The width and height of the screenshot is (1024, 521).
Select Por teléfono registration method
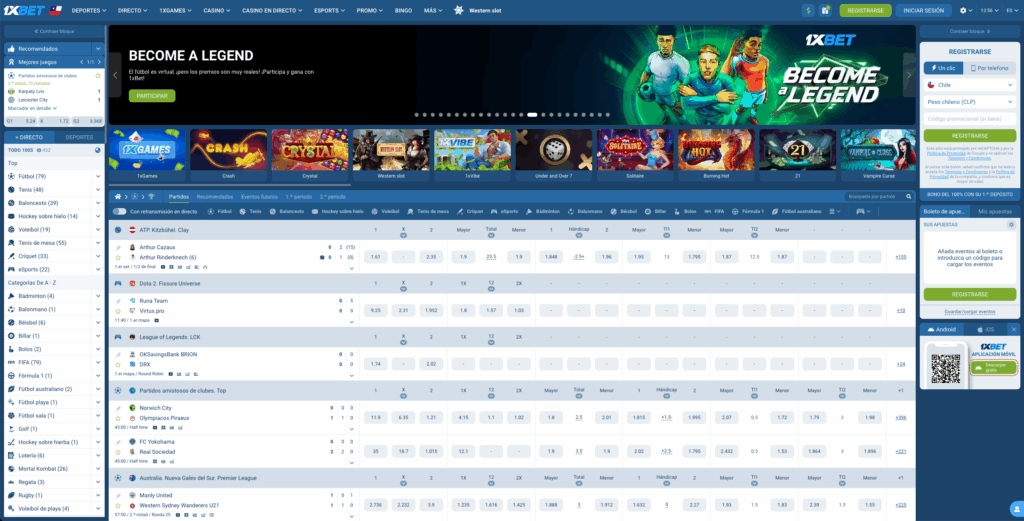coord(989,68)
